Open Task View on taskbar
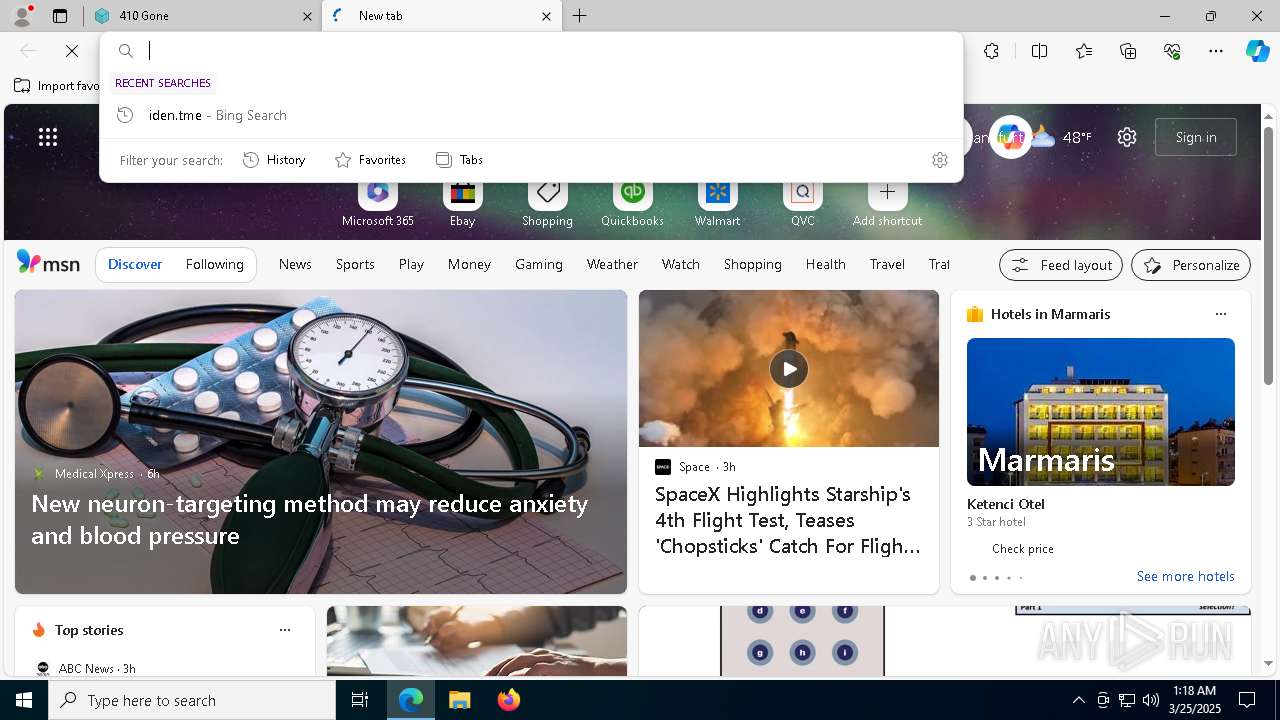Screen dimensions: 1280x720 360,700
